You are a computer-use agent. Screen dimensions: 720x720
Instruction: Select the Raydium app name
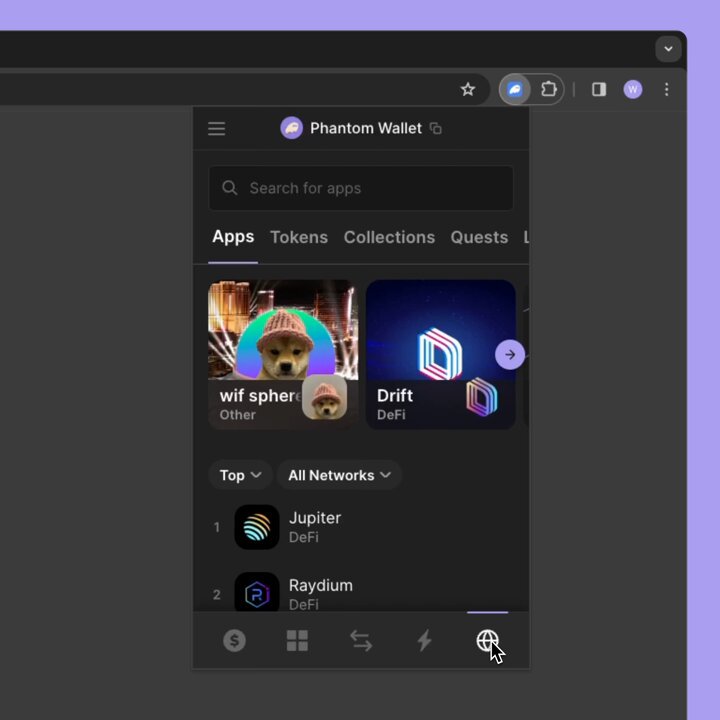[321, 585]
